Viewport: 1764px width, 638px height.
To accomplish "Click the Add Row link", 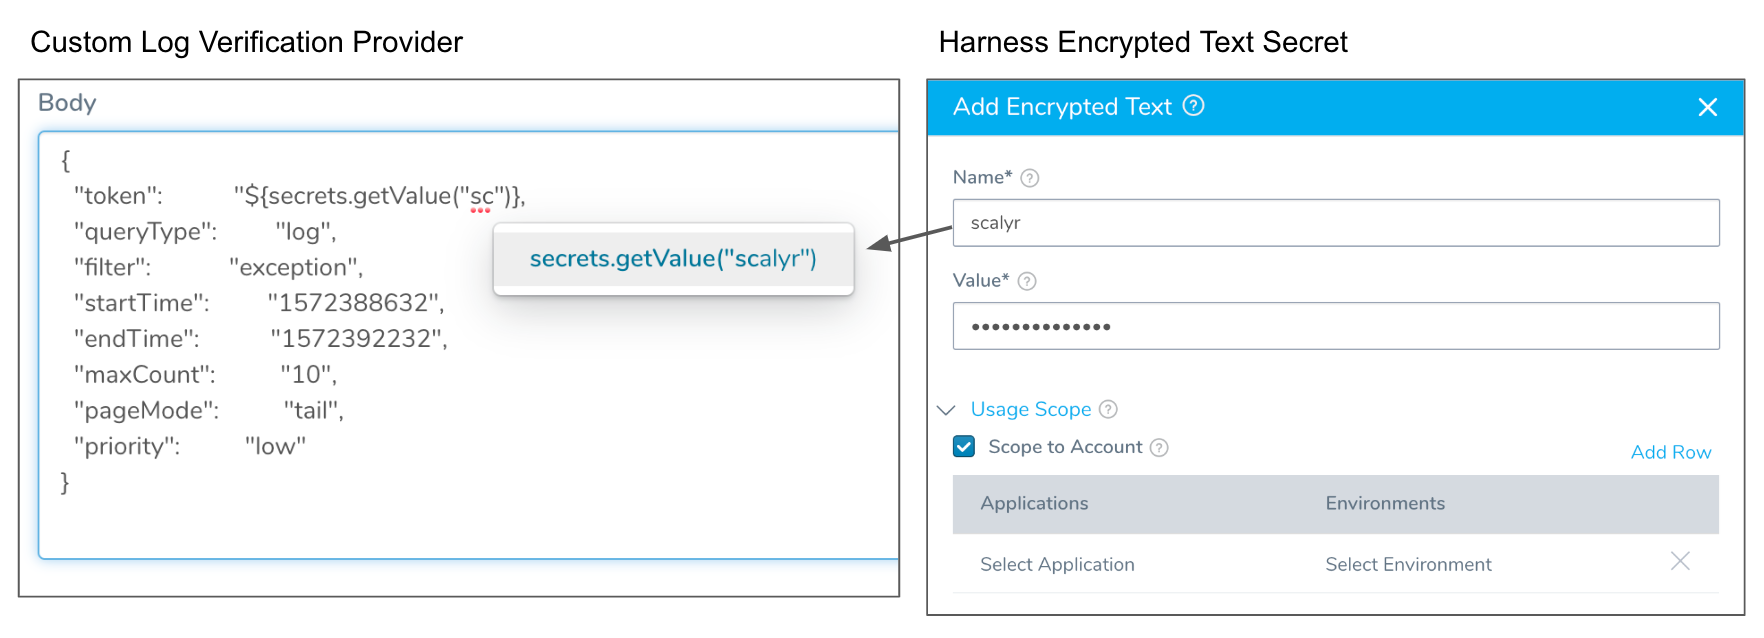I will 1671,452.
